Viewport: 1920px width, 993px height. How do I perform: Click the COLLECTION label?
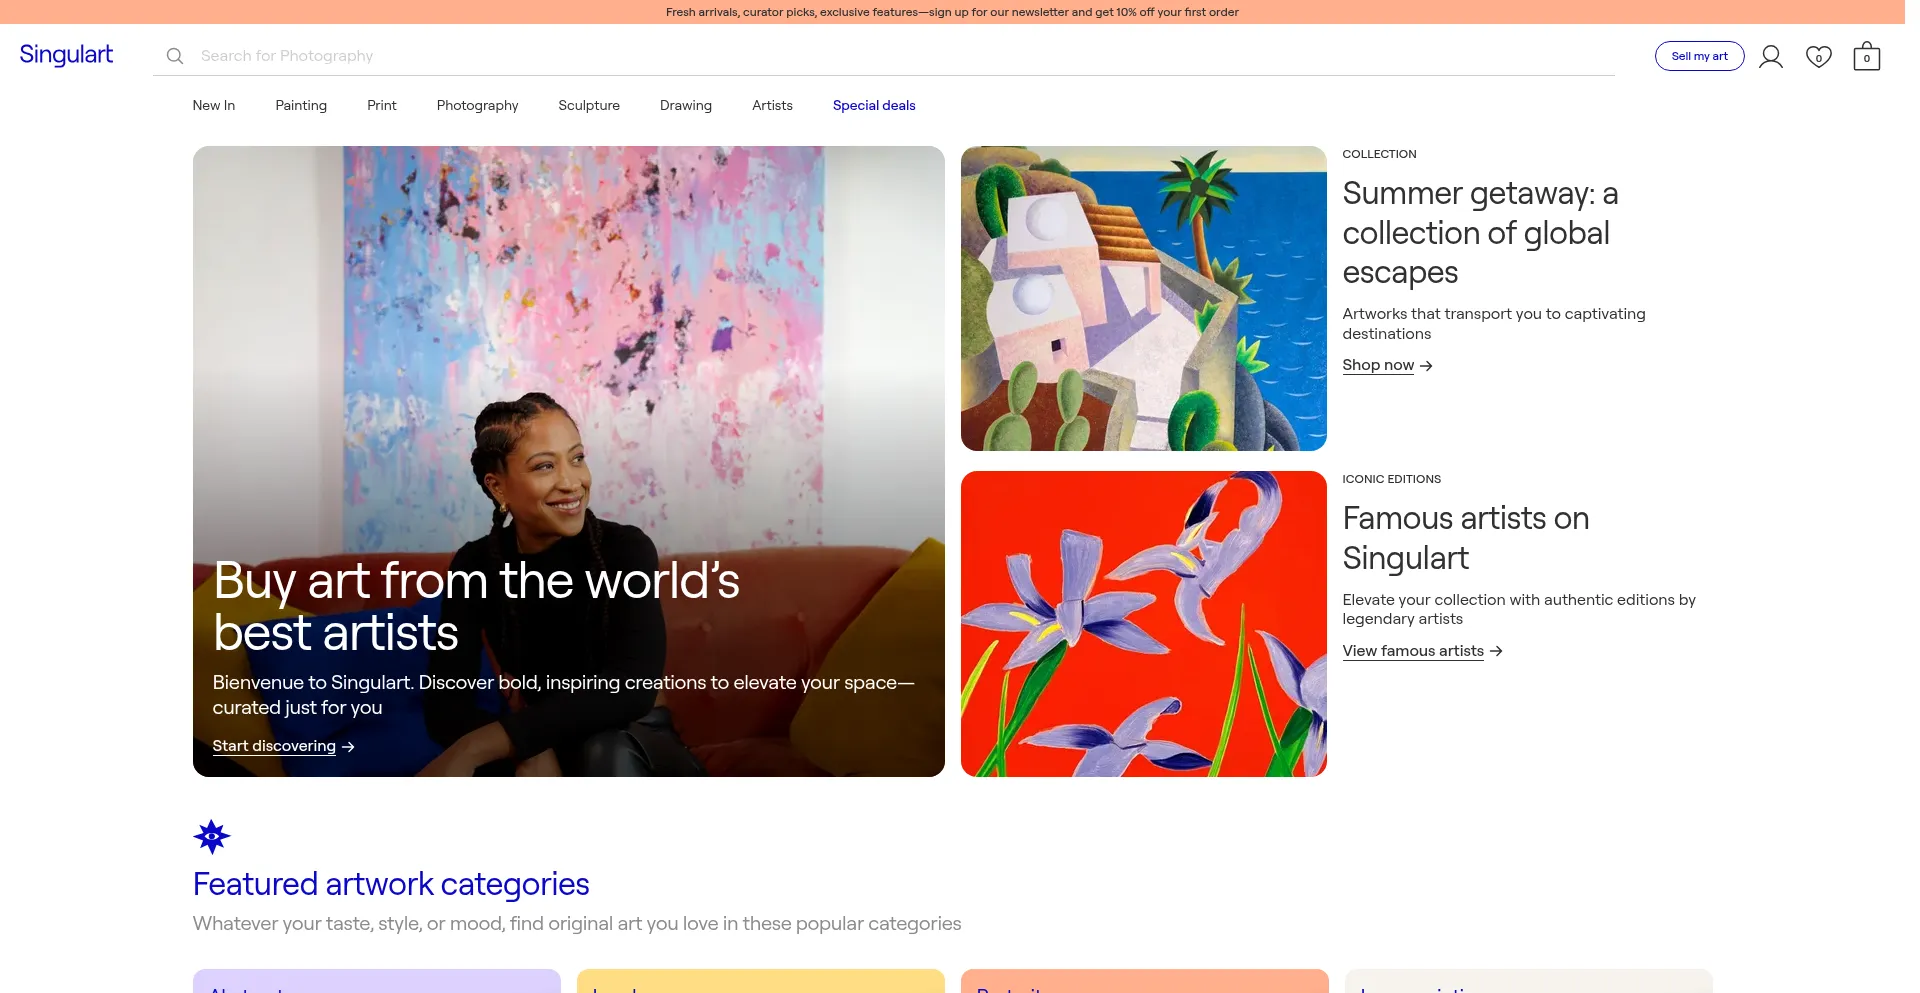pos(1379,154)
